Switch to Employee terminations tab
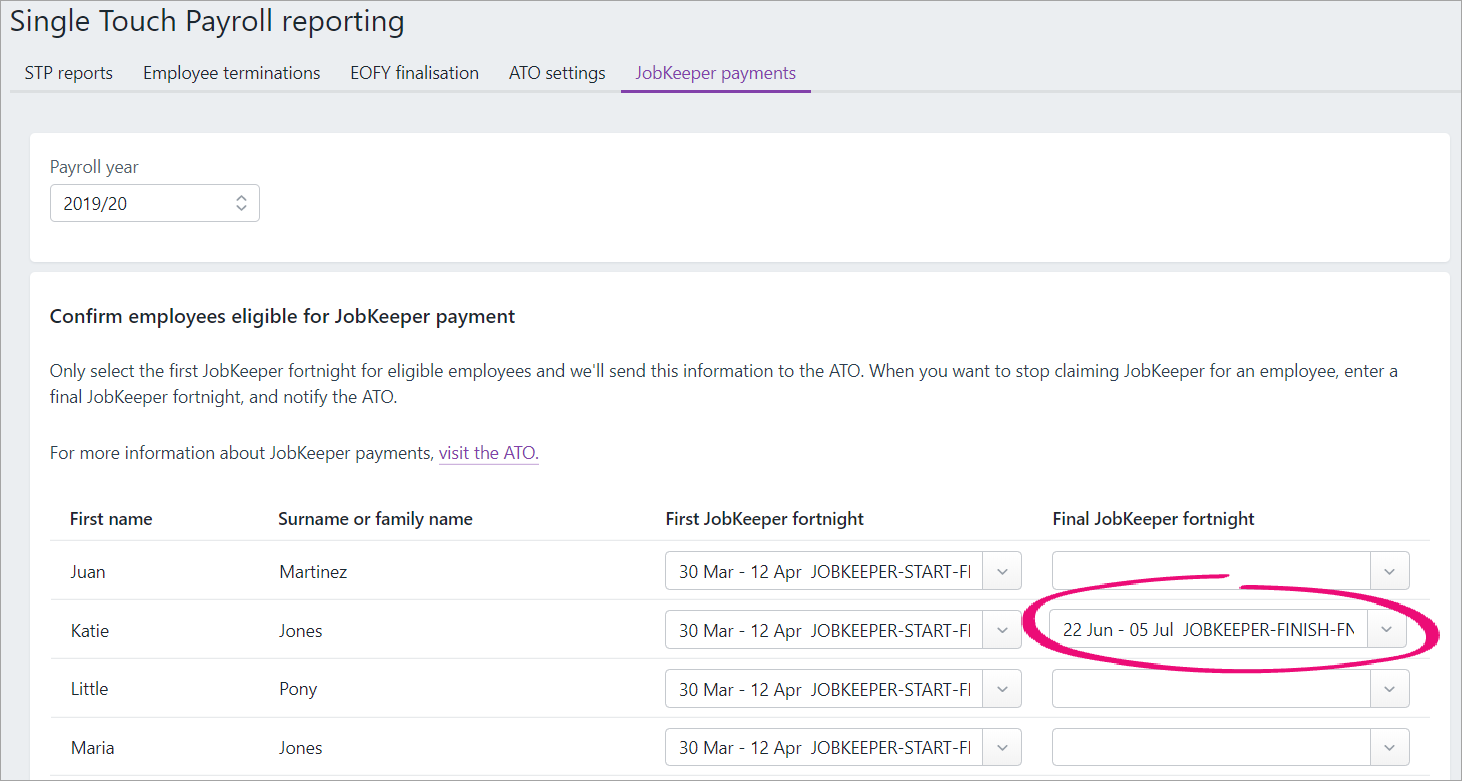The height and width of the screenshot is (781, 1462). 231,73
